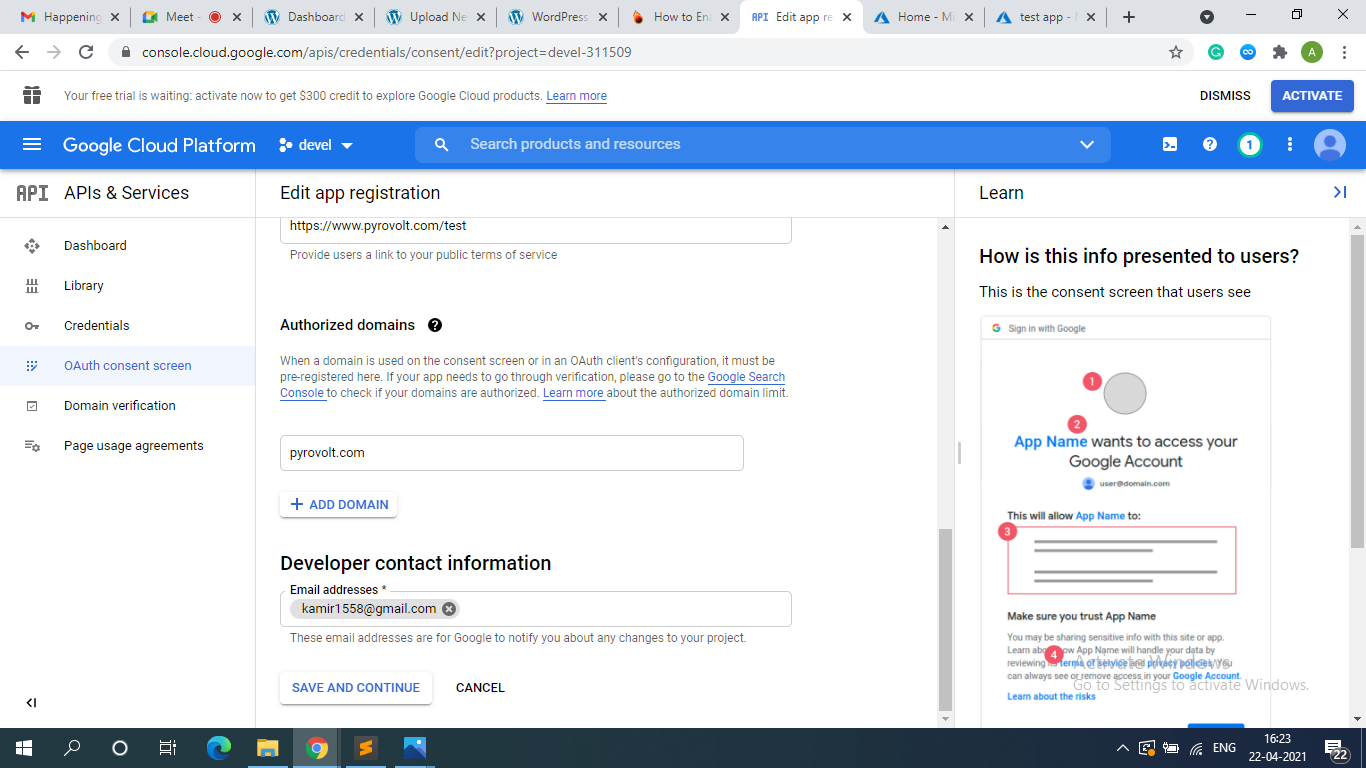Click Authorized domains help tooltip icon
The width and height of the screenshot is (1366, 768).
tap(435, 325)
